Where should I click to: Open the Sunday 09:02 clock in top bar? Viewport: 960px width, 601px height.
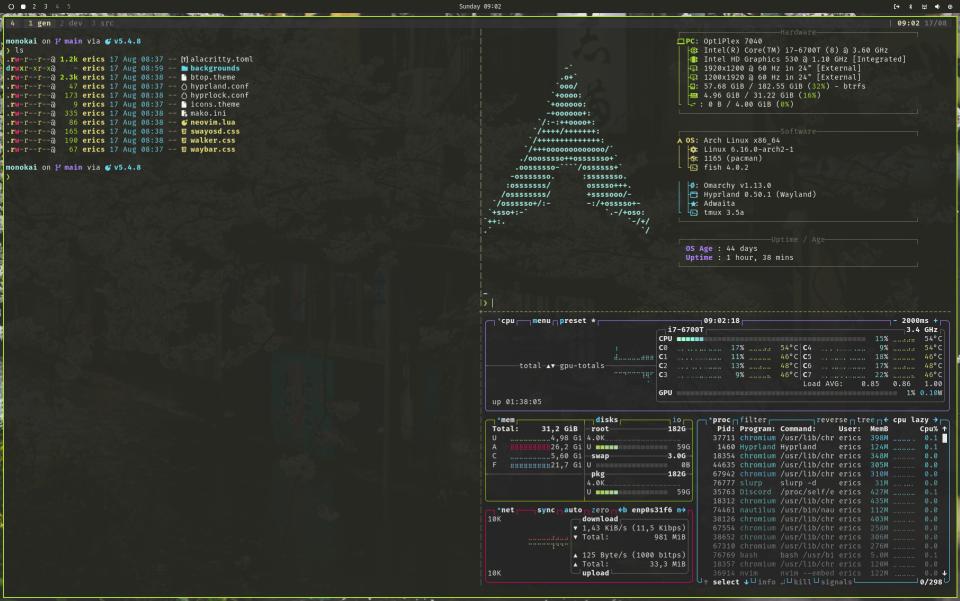click(480, 7)
